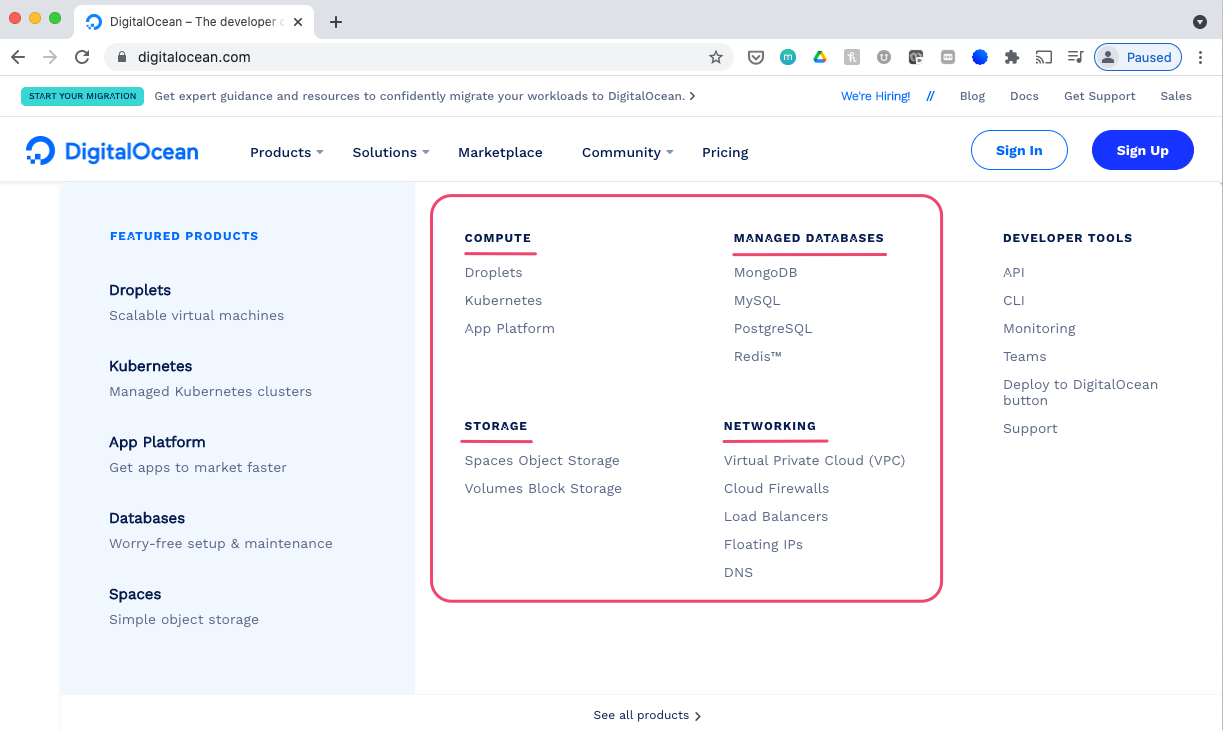Screen dimensions: 1223x730
Task: Select MySQL under Managed Databases
Action: pyautogui.click(x=757, y=300)
